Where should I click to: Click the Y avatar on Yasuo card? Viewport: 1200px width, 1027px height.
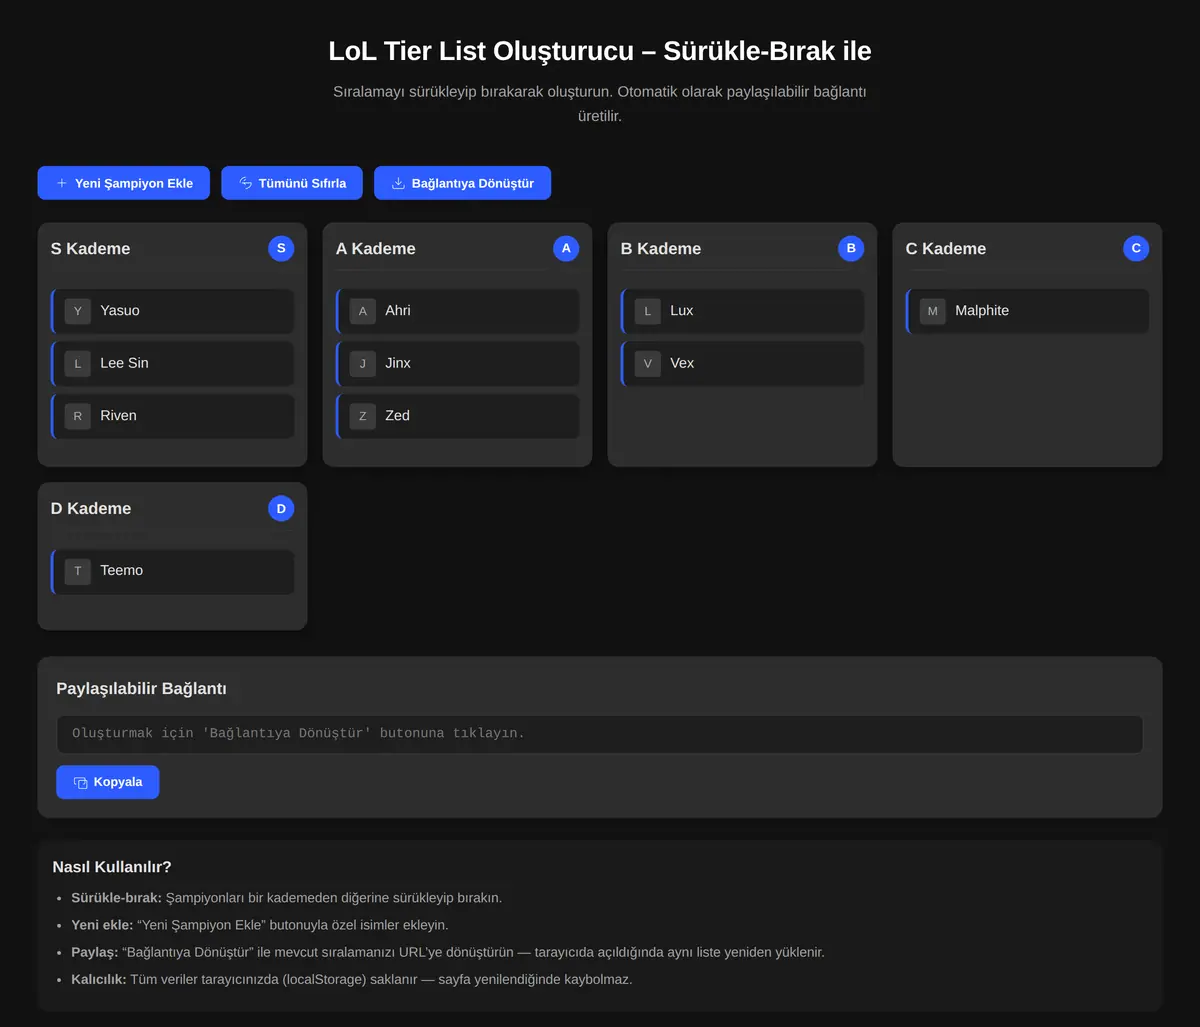point(78,311)
